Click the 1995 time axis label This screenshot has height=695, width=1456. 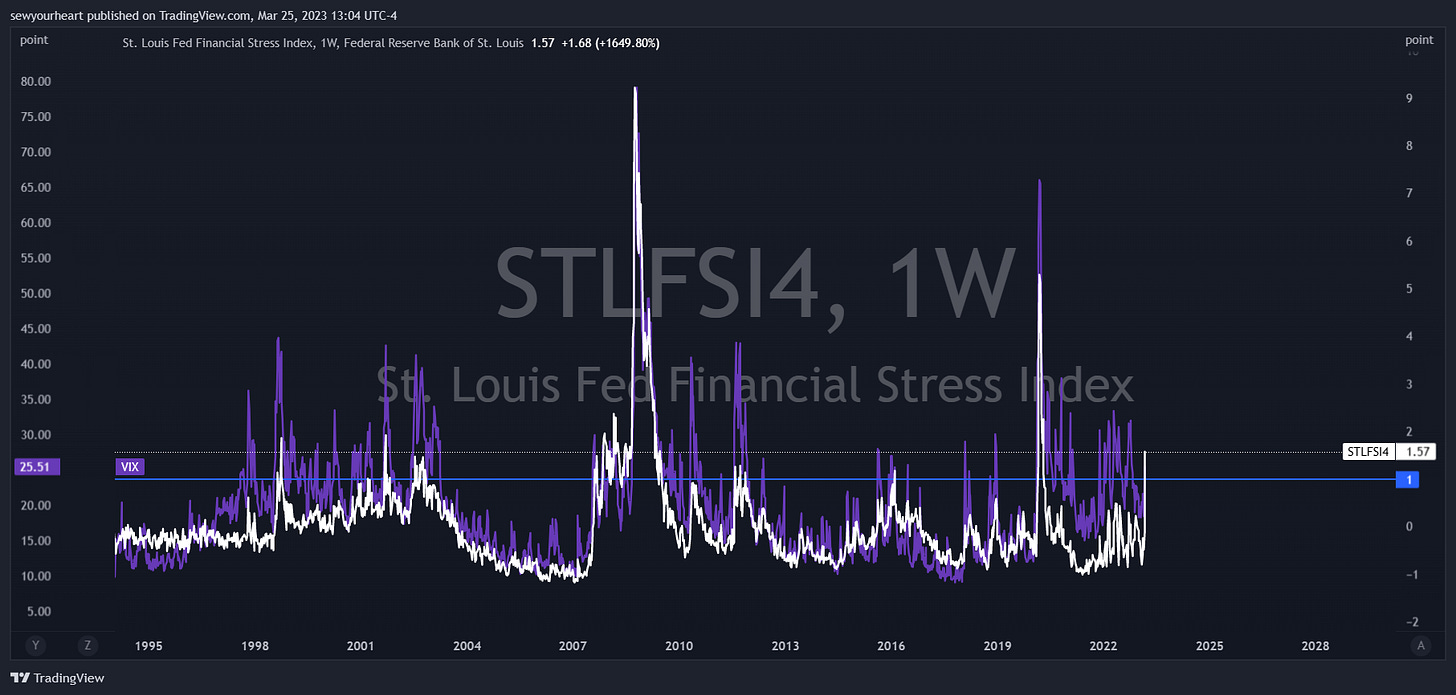coord(148,646)
